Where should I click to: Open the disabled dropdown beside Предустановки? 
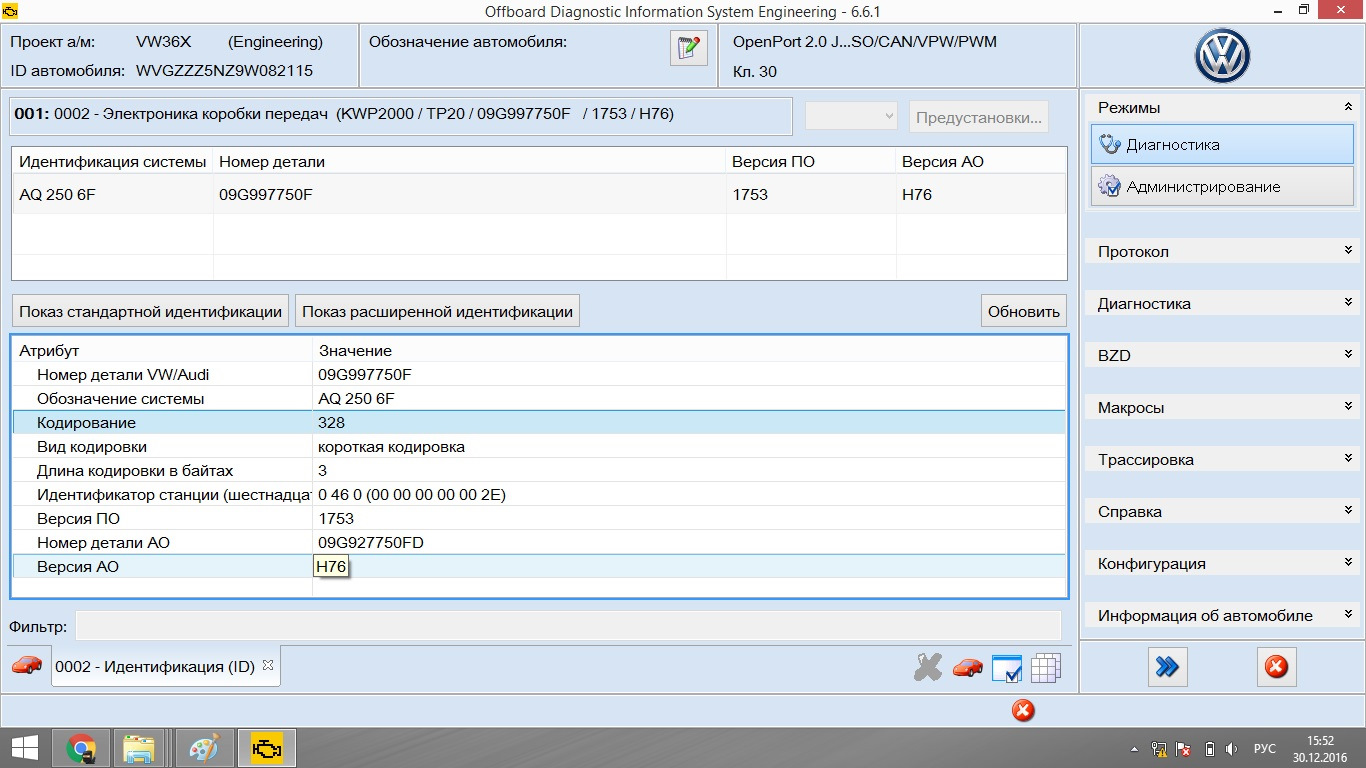tap(852, 116)
